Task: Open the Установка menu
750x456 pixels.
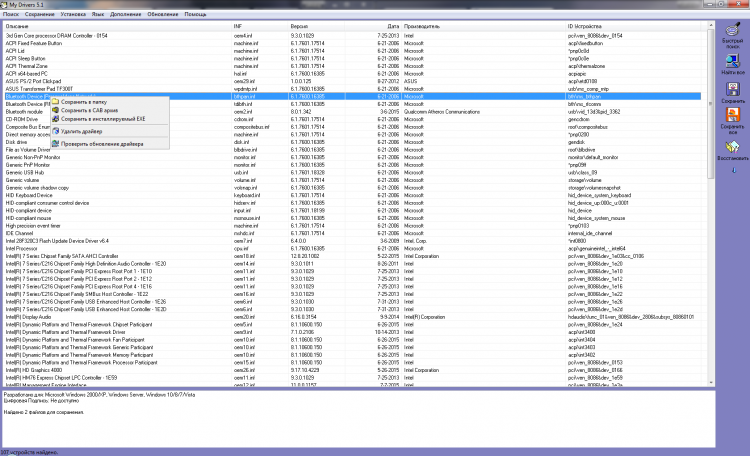Action: [x=73, y=14]
